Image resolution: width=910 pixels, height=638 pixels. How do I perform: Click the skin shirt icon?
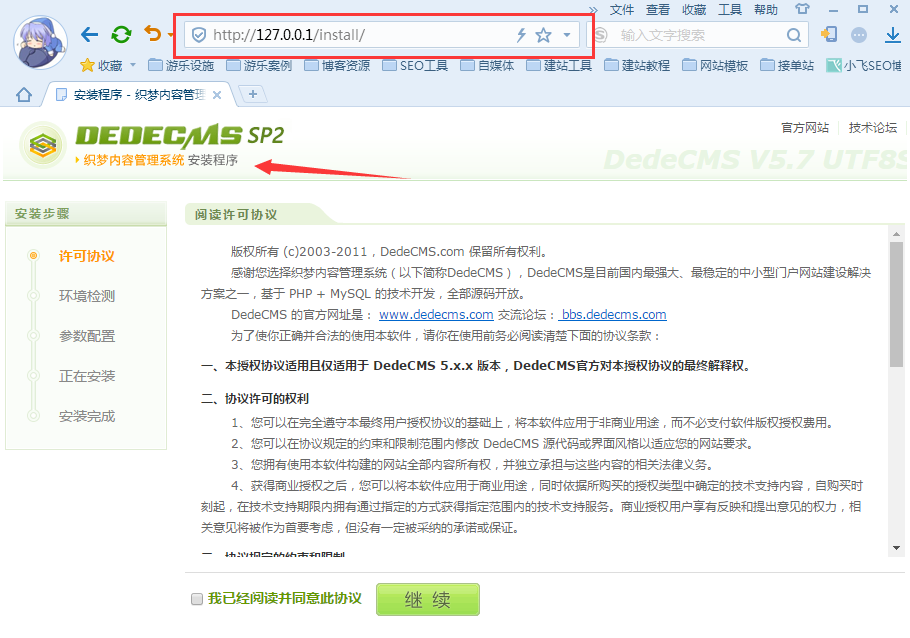pyautogui.click(x=802, y=9)
